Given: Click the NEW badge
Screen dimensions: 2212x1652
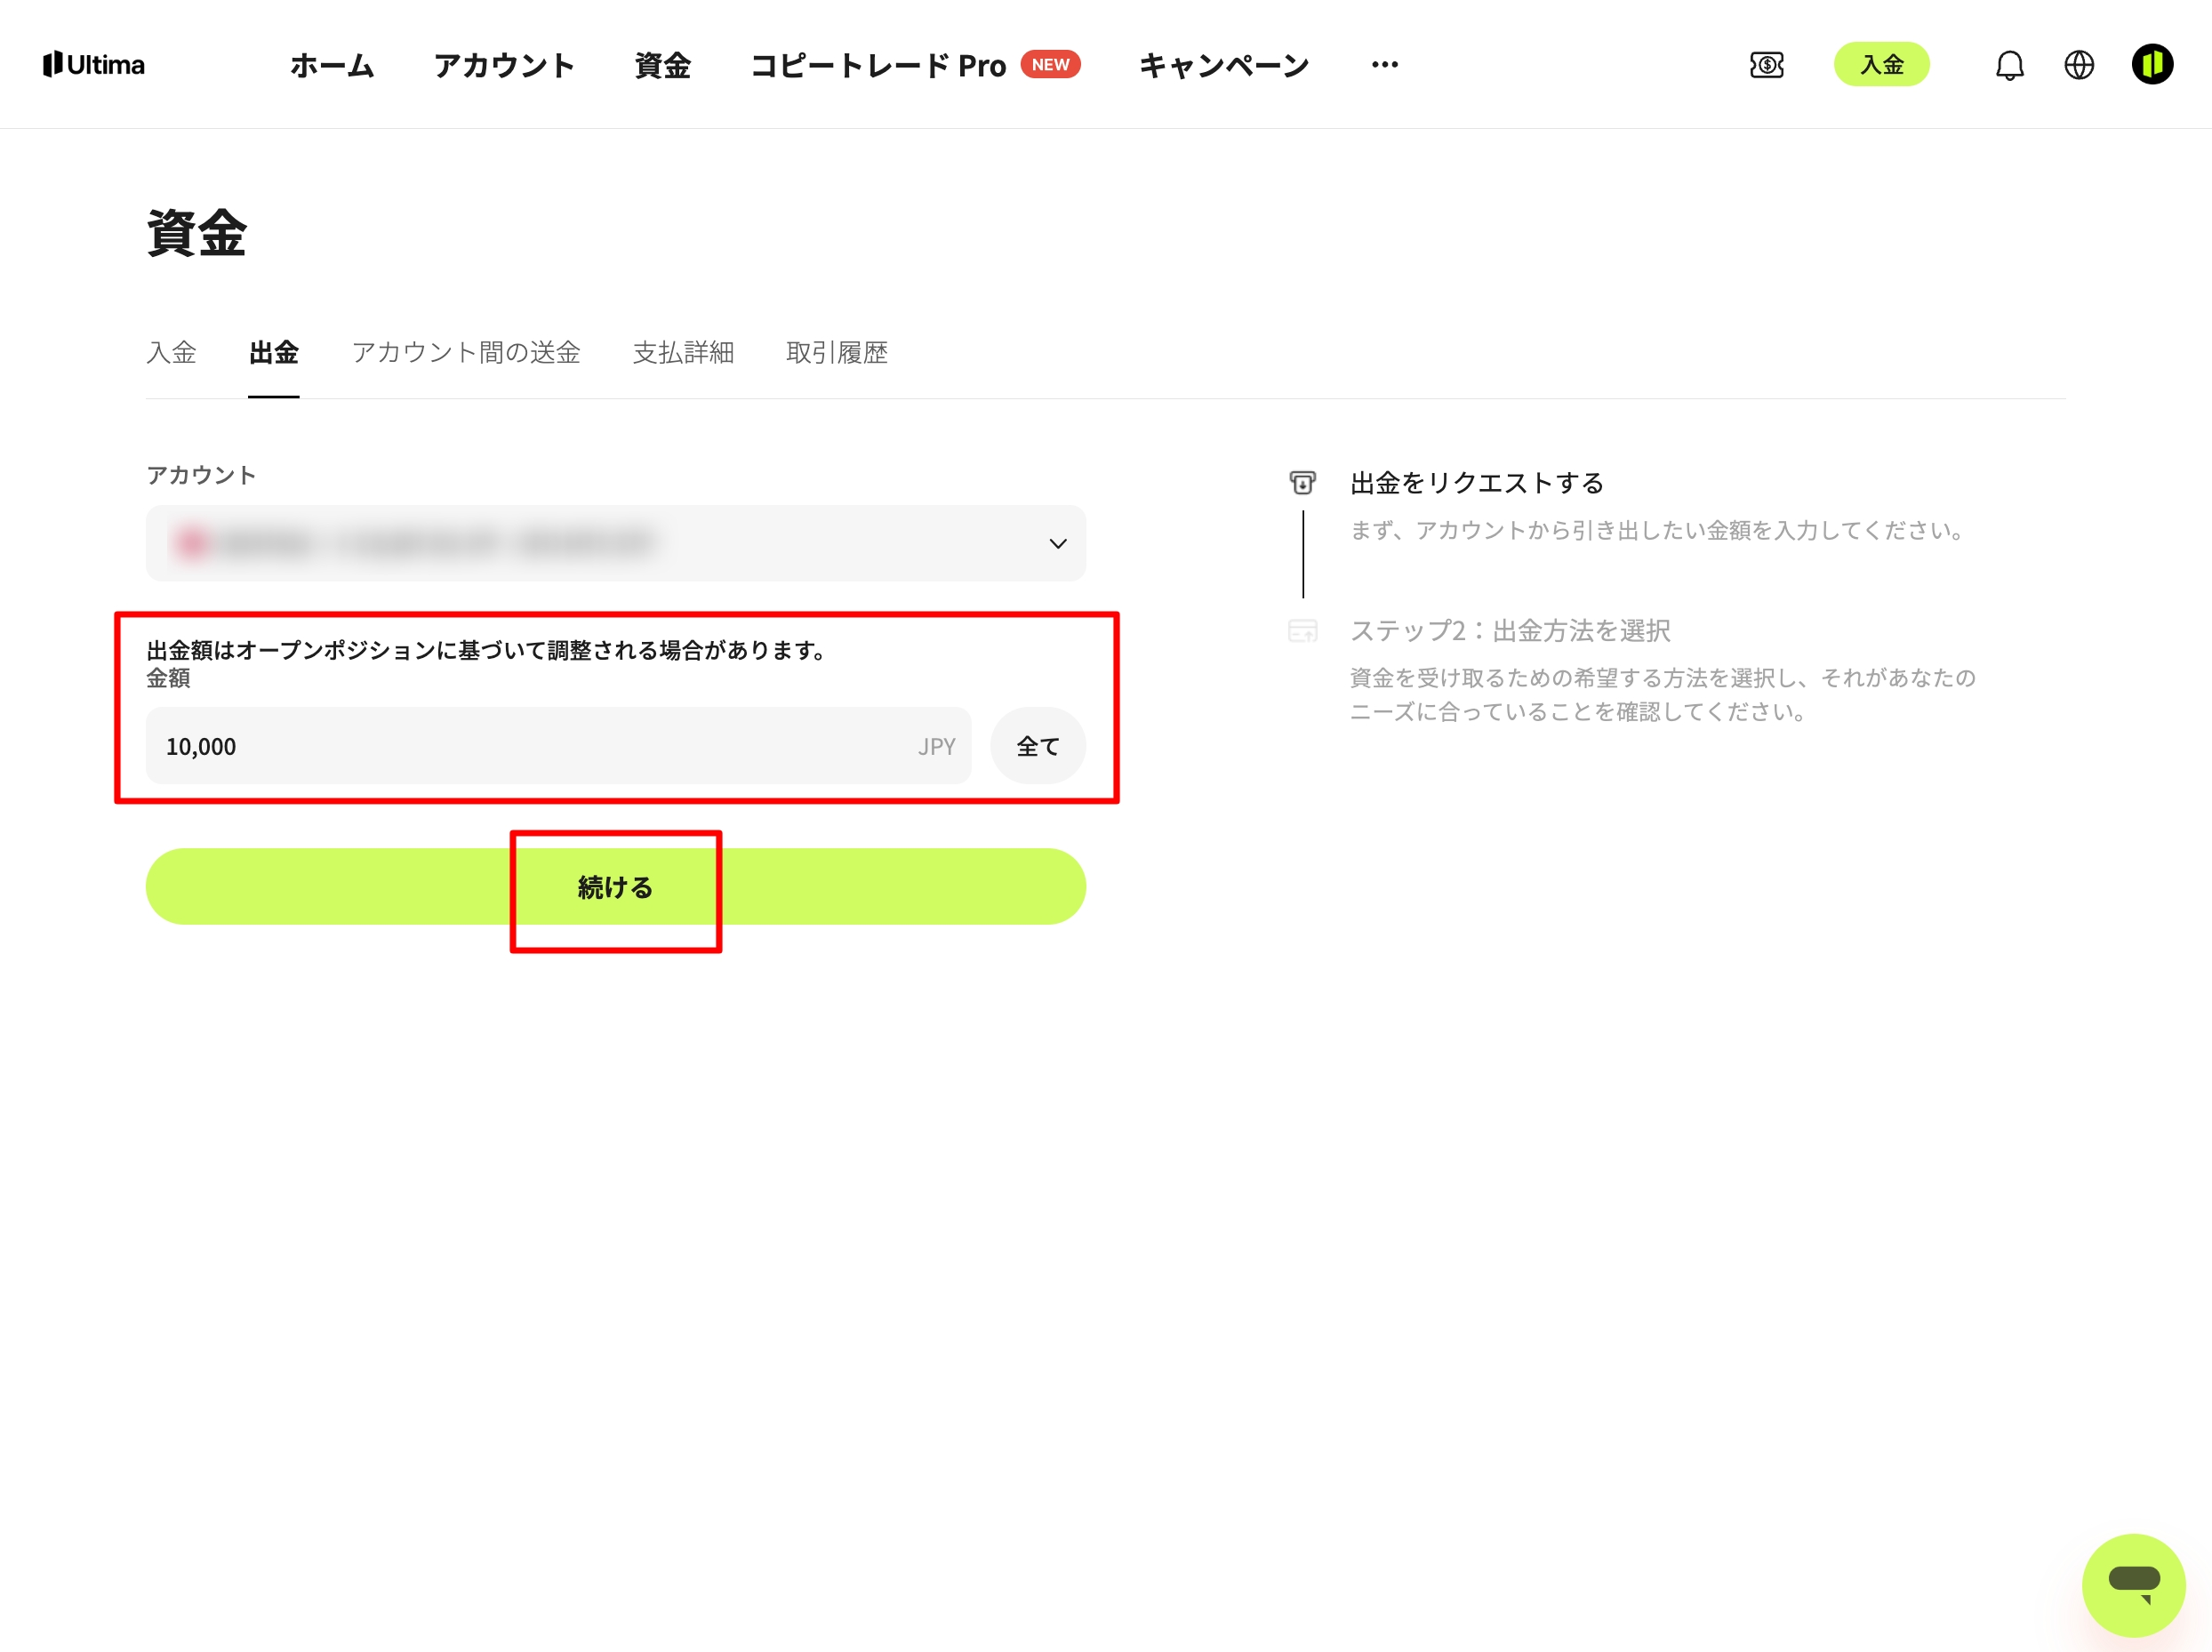Looking at the screenshot, I should (x=1050, y=64).
